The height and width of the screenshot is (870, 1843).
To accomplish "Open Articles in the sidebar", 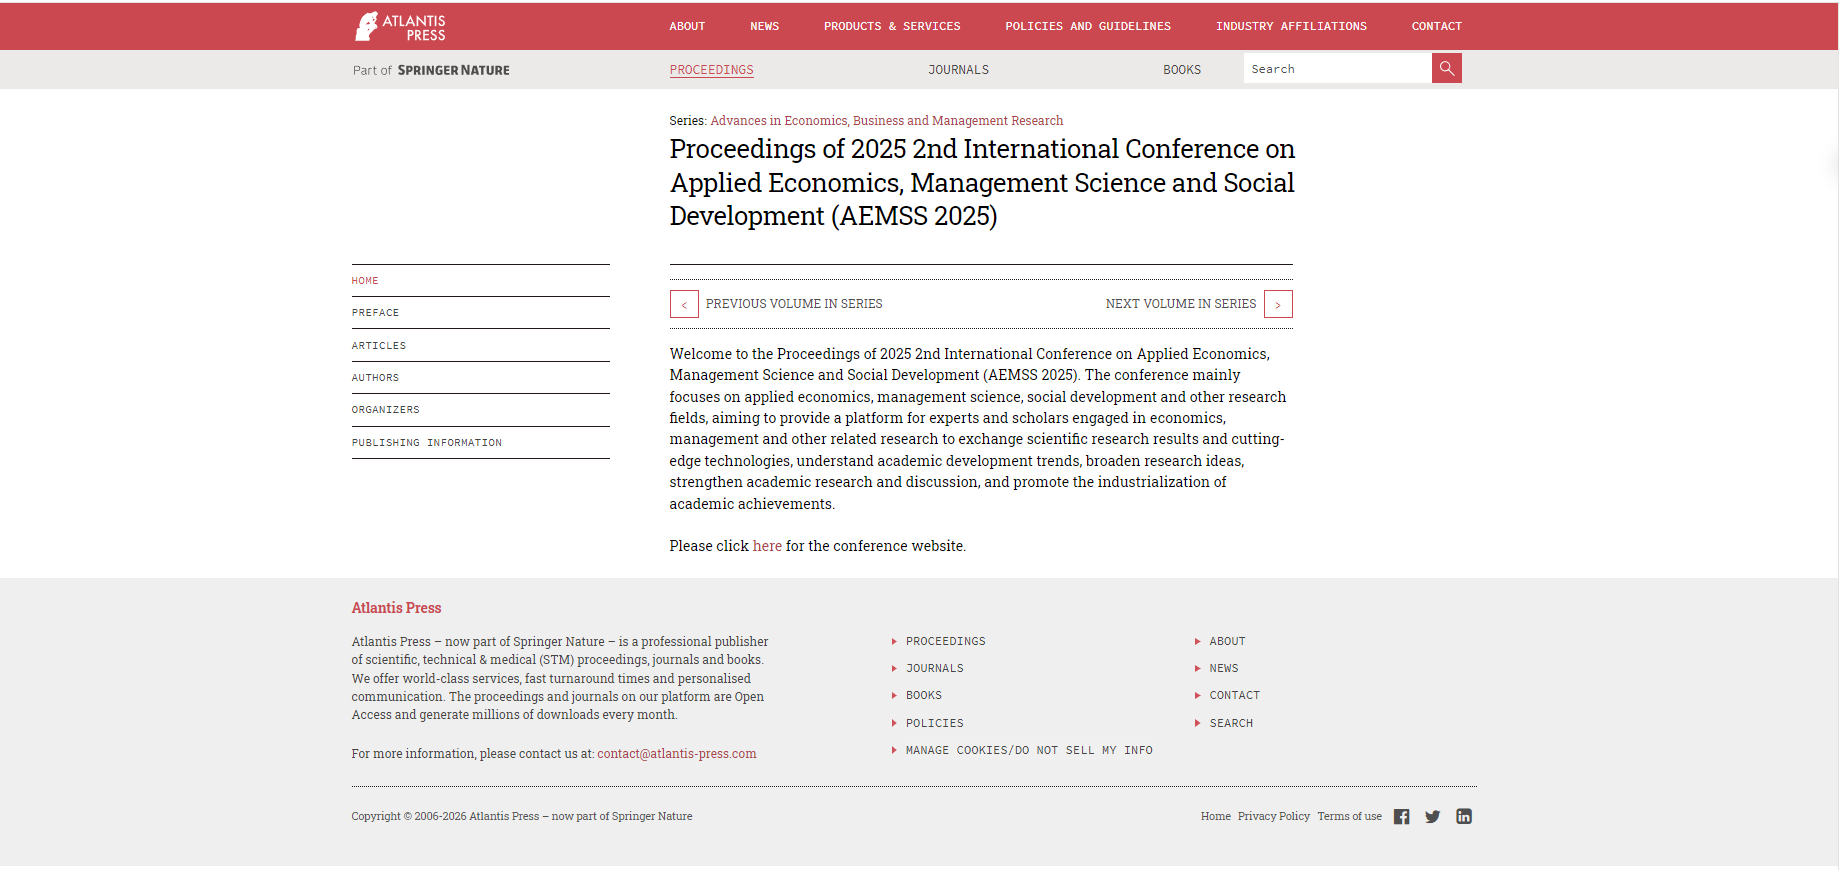I will point(379,346).
